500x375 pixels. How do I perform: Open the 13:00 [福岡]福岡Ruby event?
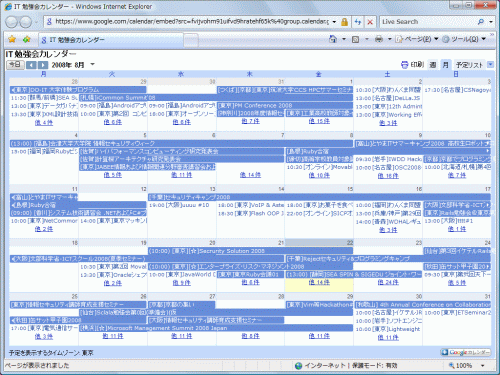coord(44,151)
